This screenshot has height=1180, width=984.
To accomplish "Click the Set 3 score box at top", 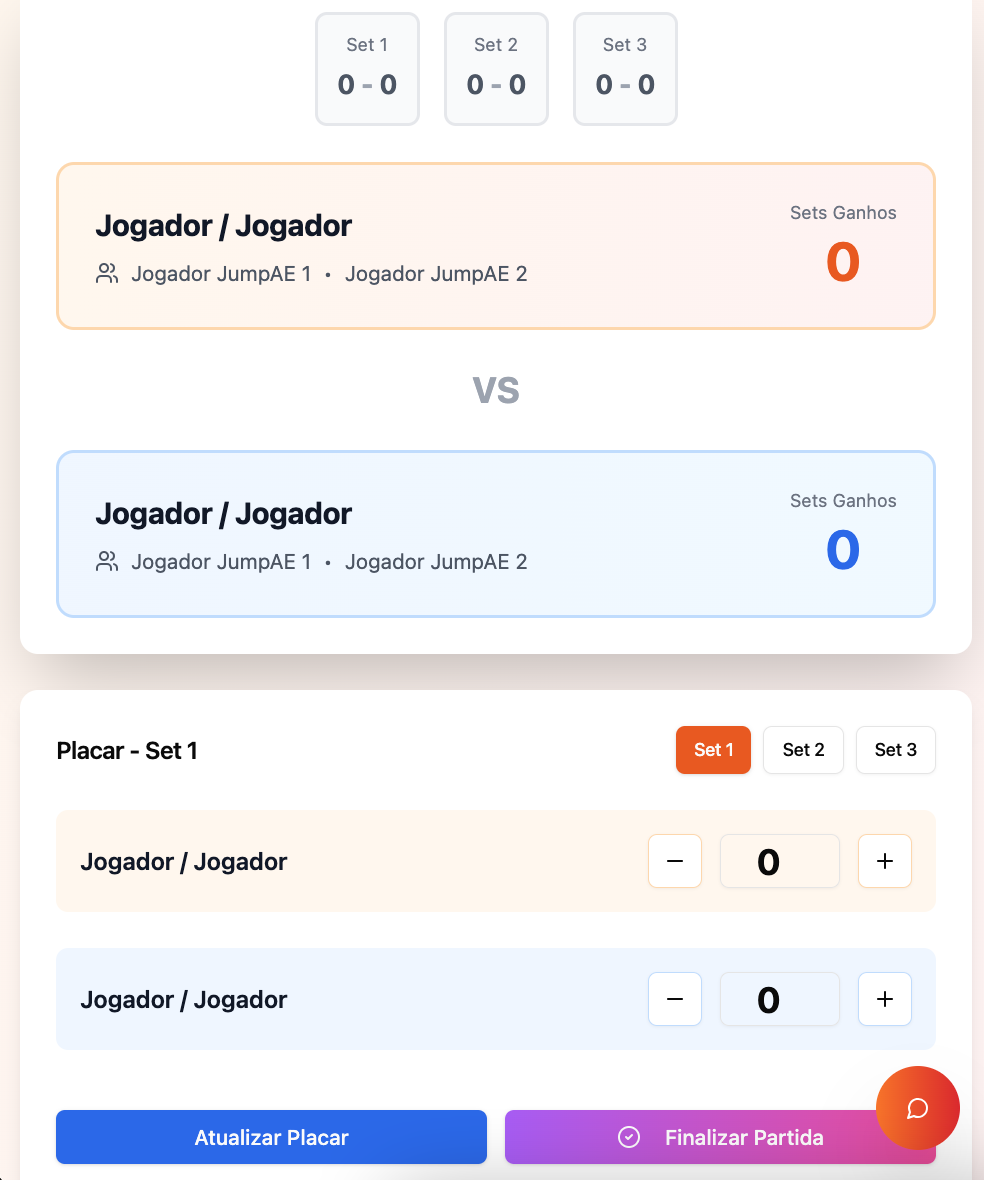I will click(625, 69).
